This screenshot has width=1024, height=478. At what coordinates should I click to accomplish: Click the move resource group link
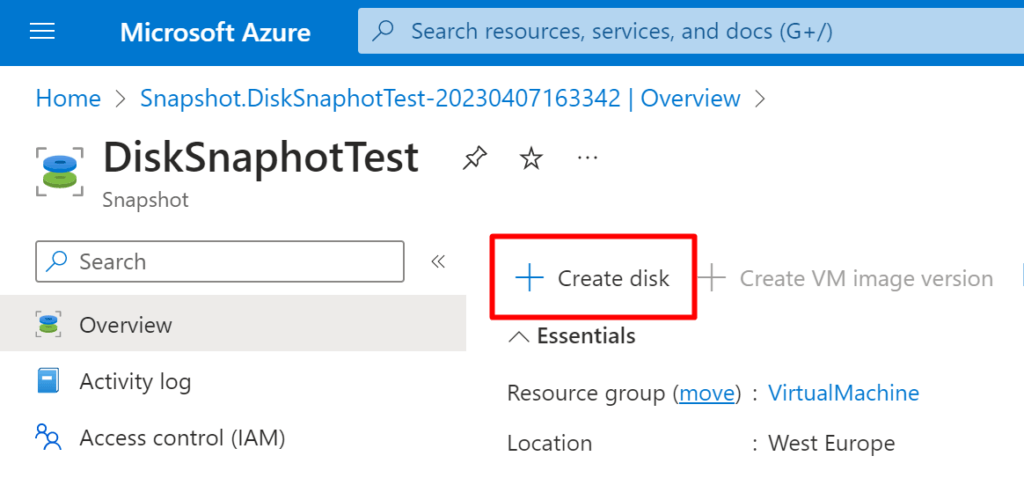click(x=707, y=393)
